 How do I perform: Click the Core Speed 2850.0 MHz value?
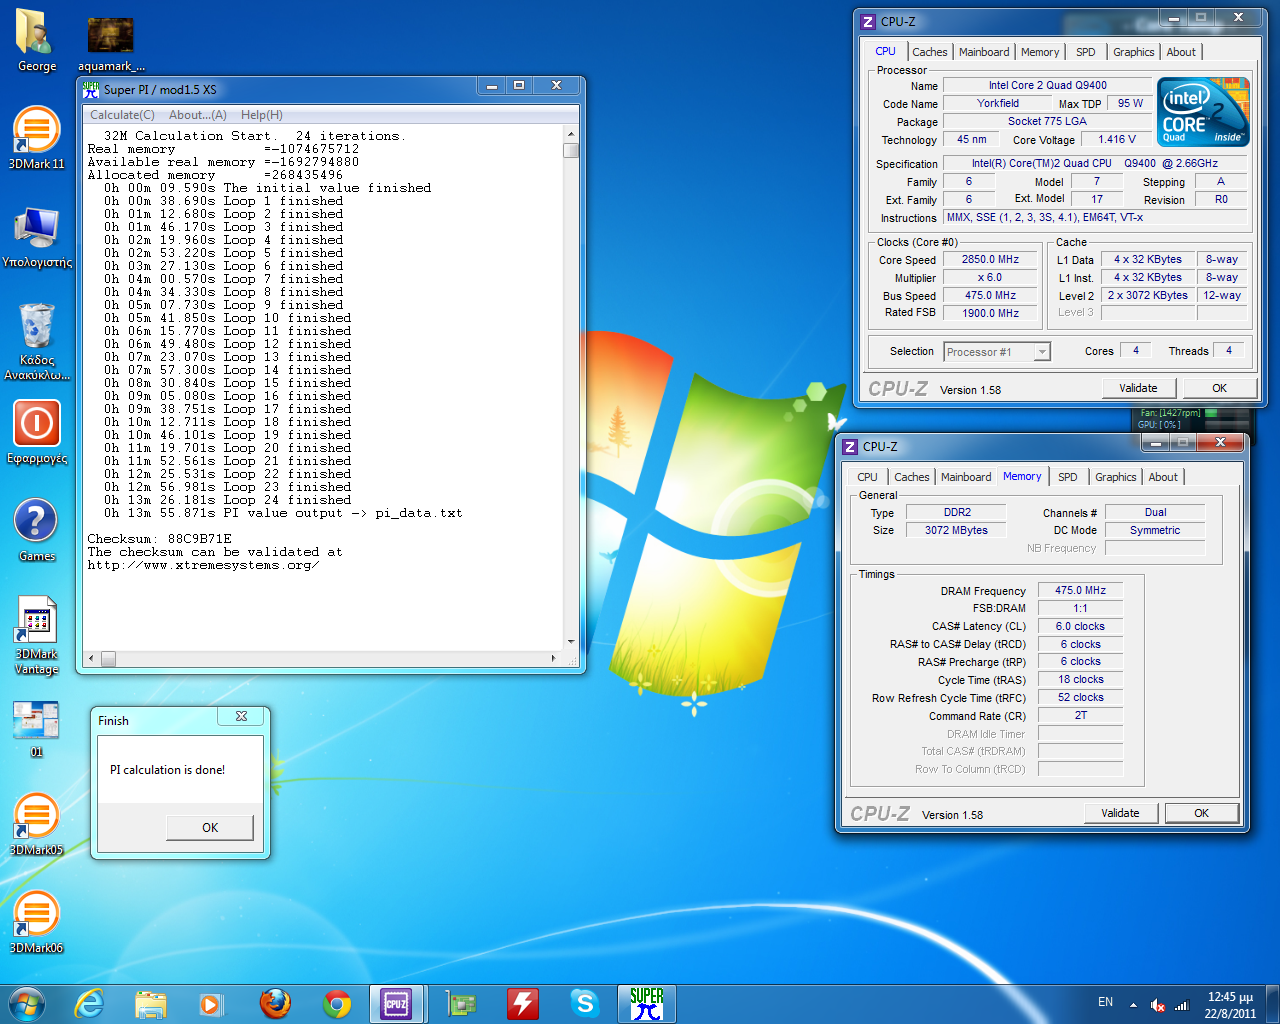pyautogui.click(x=990, y=259)
